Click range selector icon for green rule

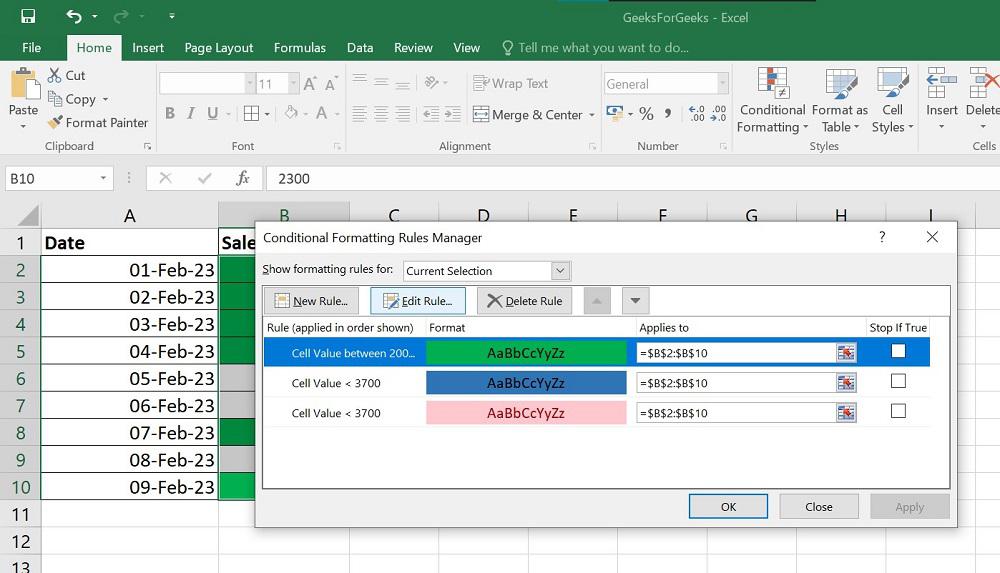pyautogui.click(x=846, y=352)
